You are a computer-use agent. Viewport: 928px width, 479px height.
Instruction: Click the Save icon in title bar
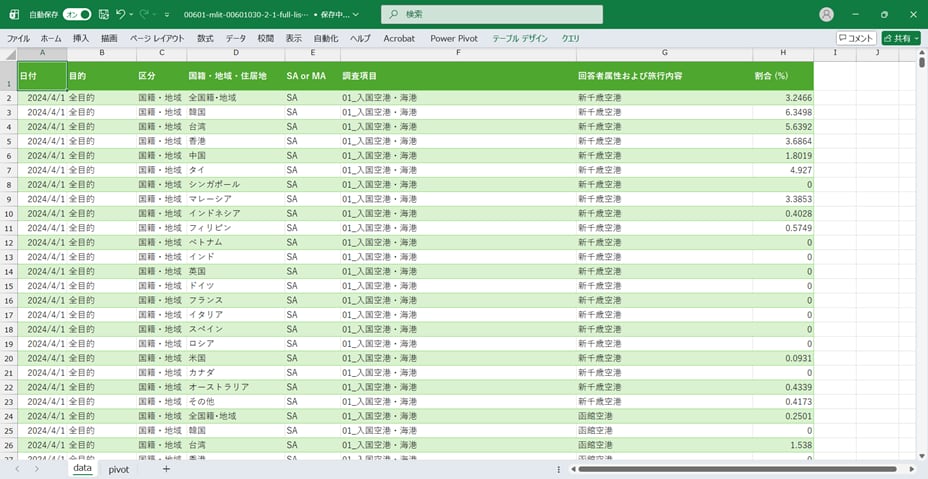click(x=103, y=15)
